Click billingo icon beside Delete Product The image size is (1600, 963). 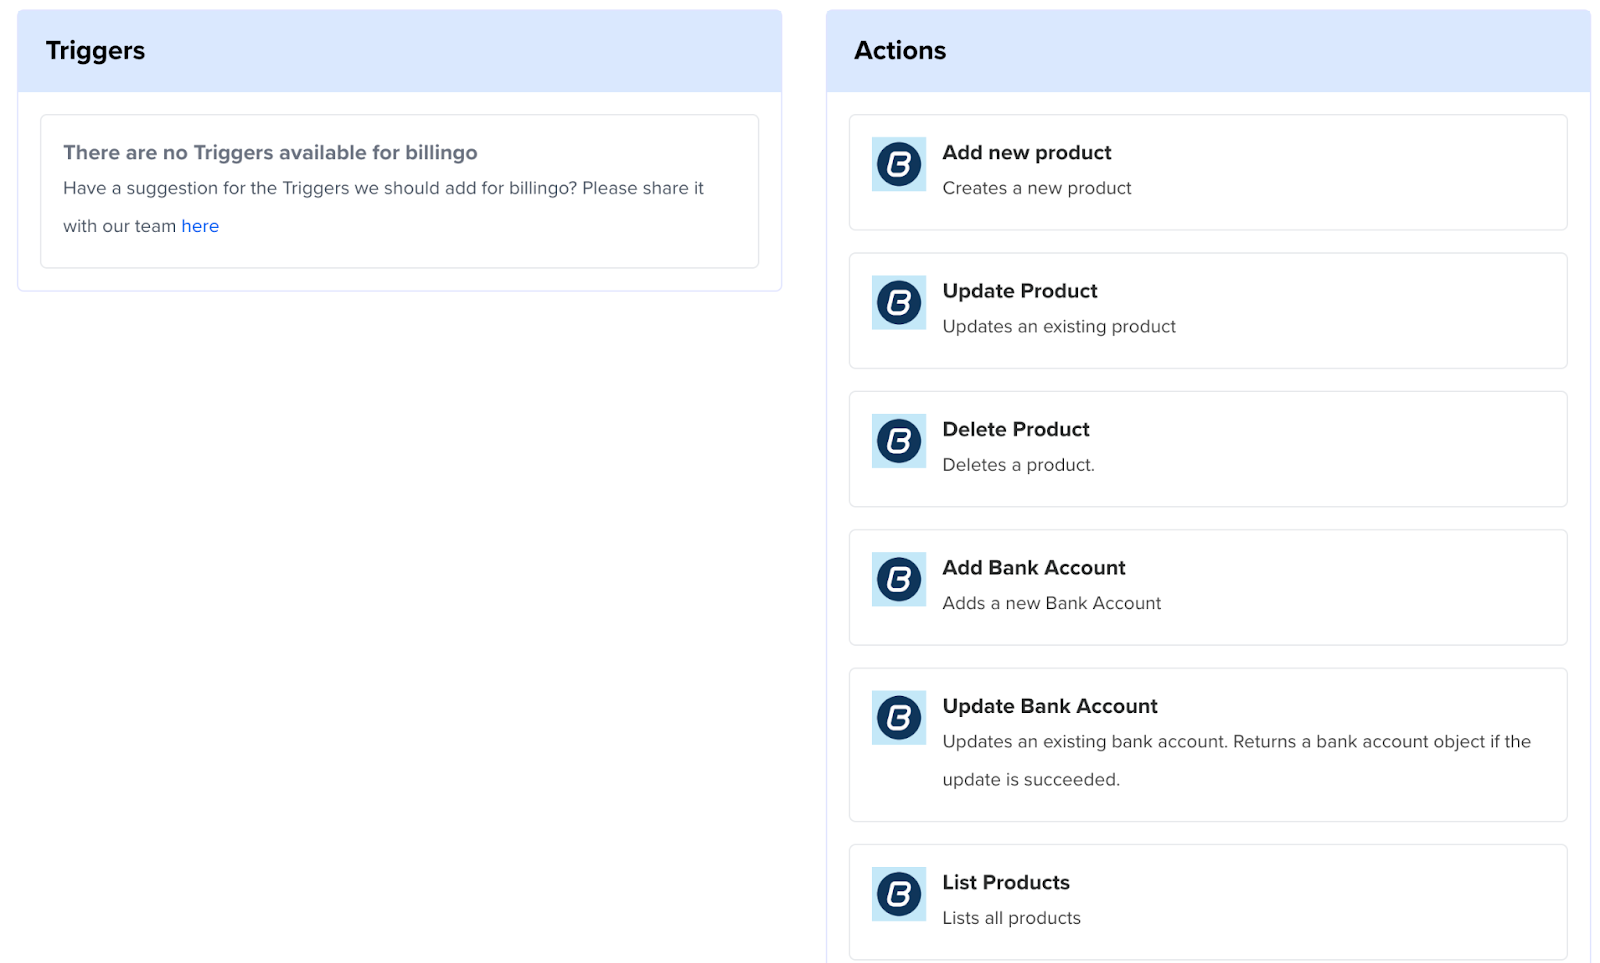(898, 441)
